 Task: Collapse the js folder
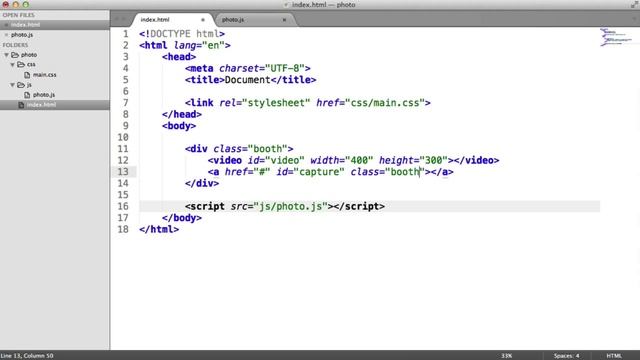point(12,85)
